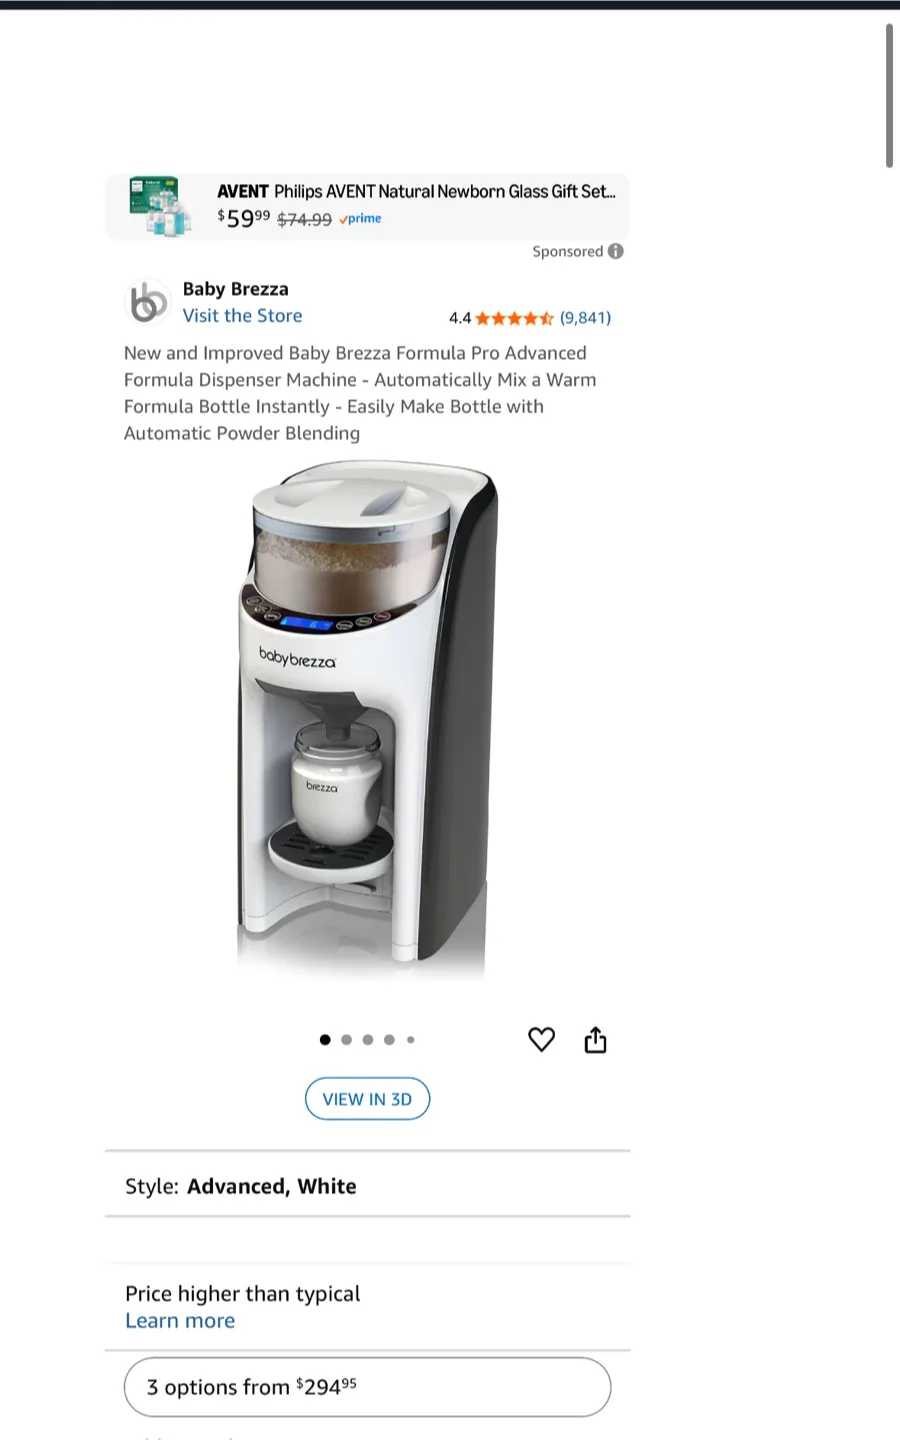Tap the star rating icons
This screenshot has height=1440, width=900.
(514, 318)
